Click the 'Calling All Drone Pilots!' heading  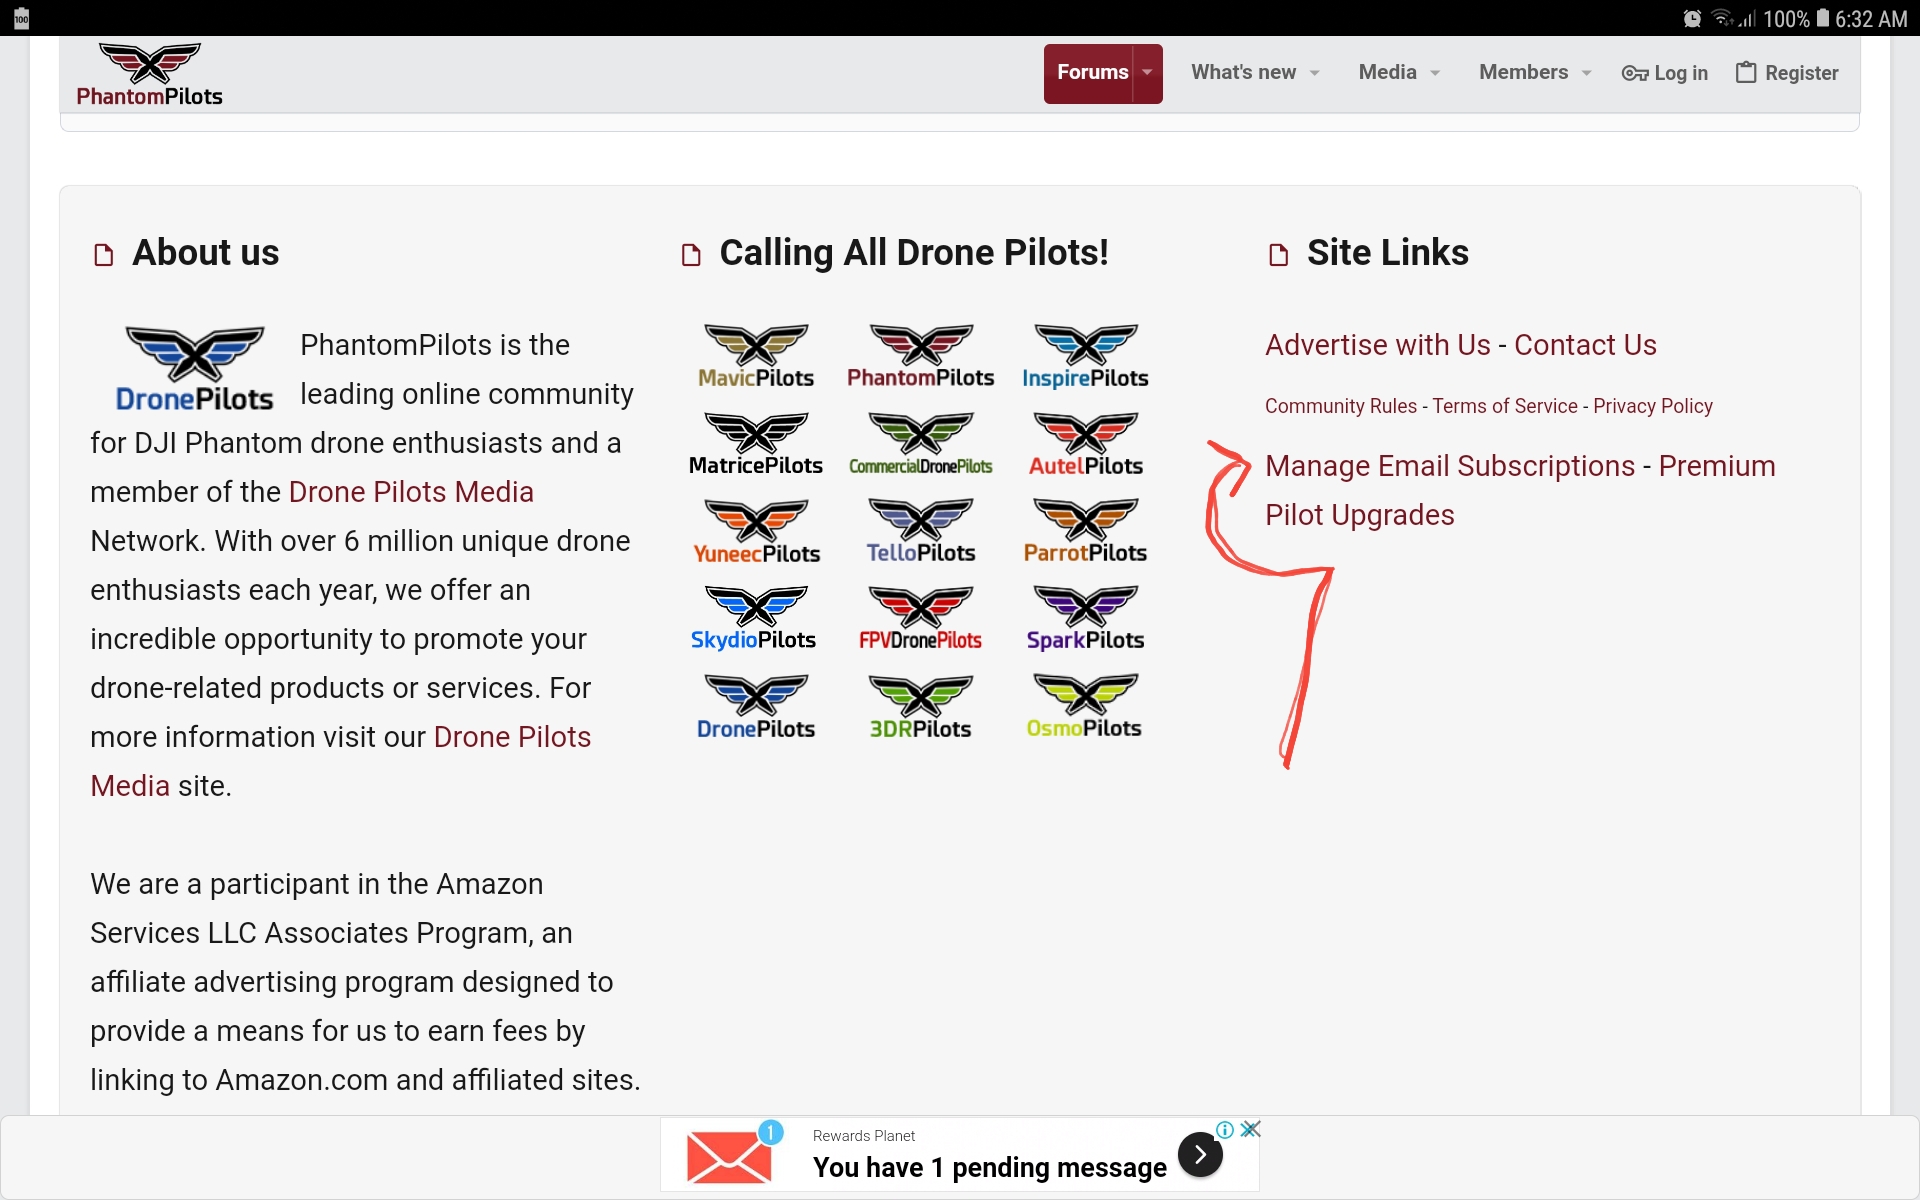tap(913, 253)
